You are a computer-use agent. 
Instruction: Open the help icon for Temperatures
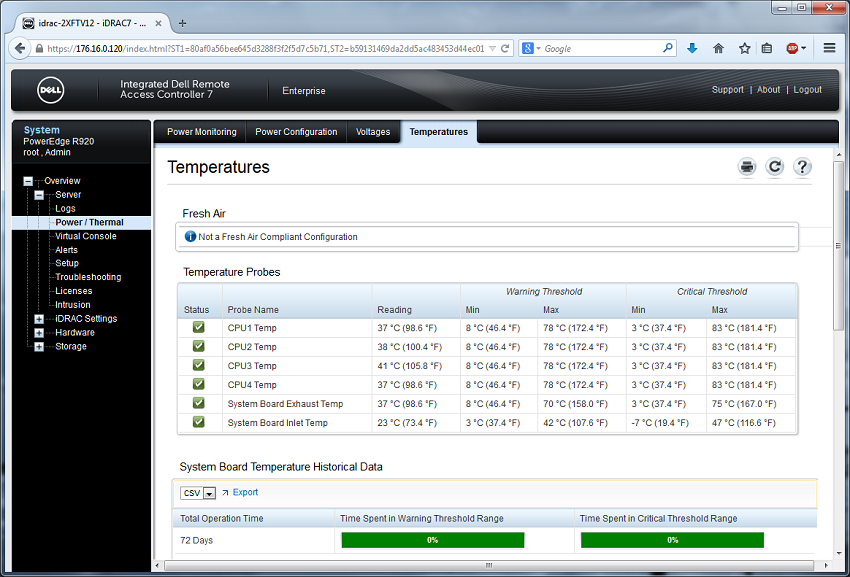(802, 167)
